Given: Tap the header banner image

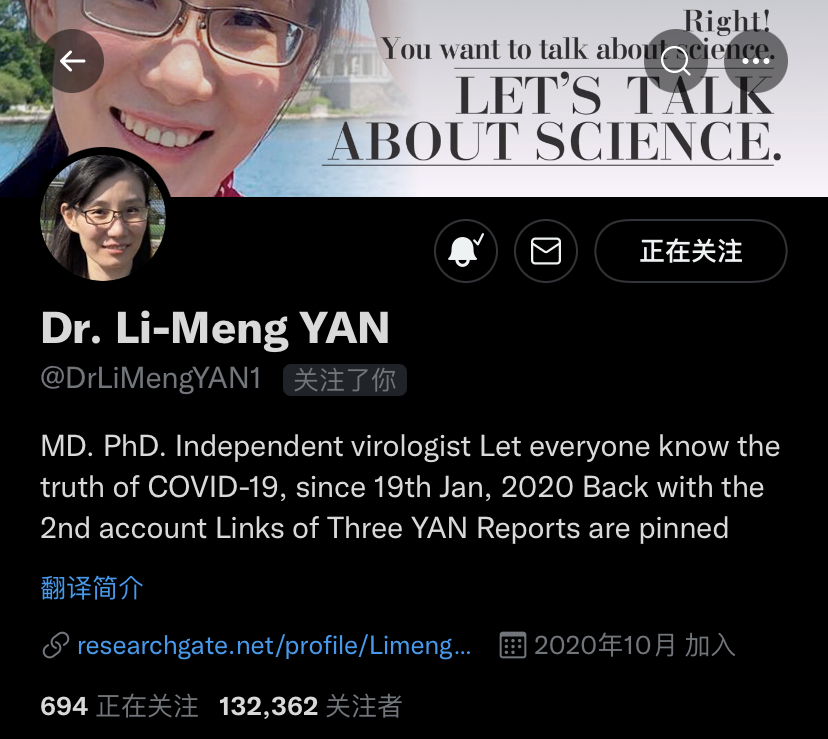Looking at the screenshot, I should tap(414, 98).
